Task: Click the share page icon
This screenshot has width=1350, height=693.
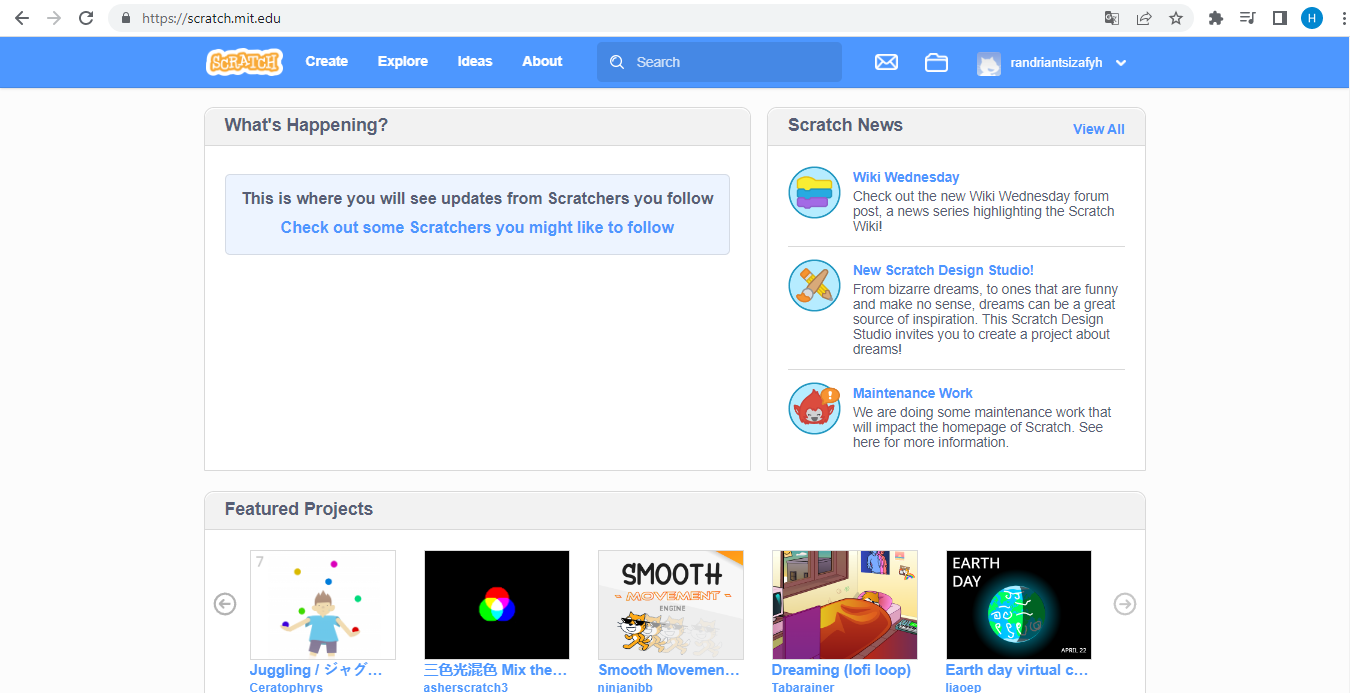Action: click(1144, 18)
